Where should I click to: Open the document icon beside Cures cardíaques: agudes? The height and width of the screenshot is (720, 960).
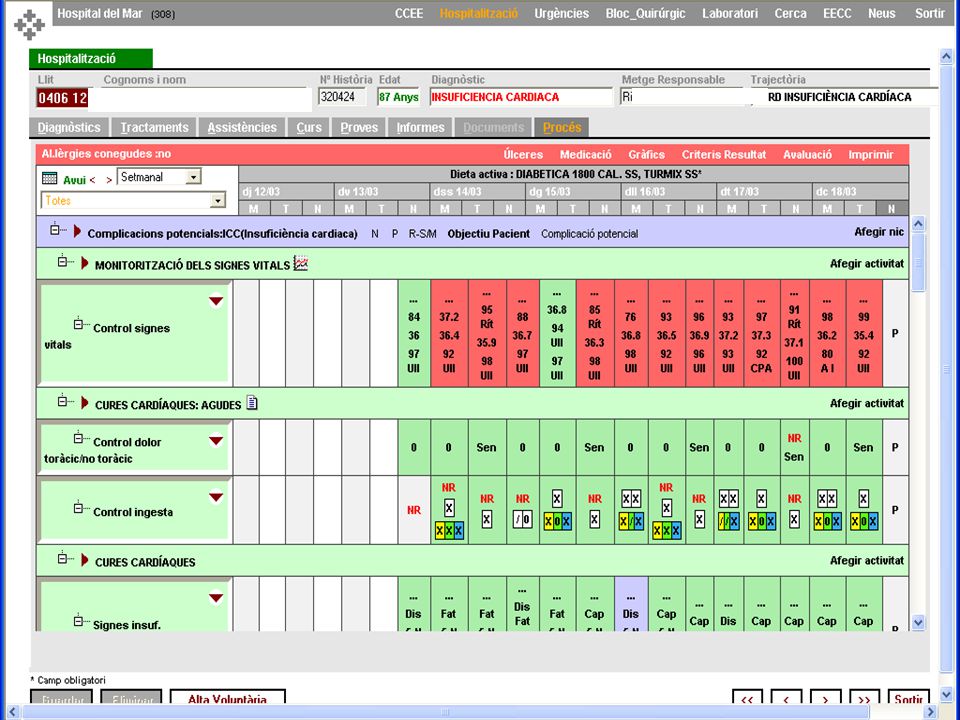[252, 403]
